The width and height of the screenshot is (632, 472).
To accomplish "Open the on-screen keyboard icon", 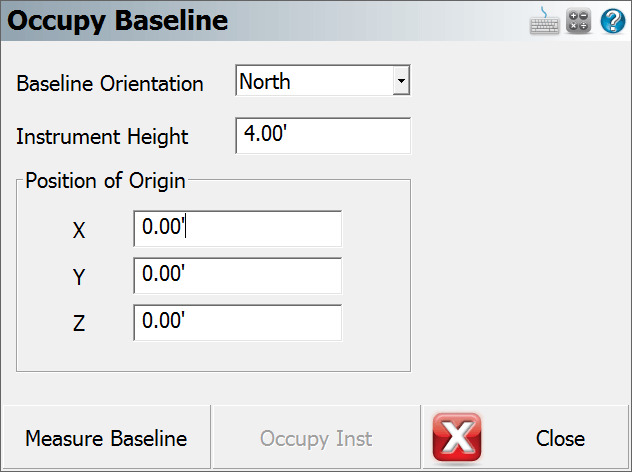I will point(544,21).
